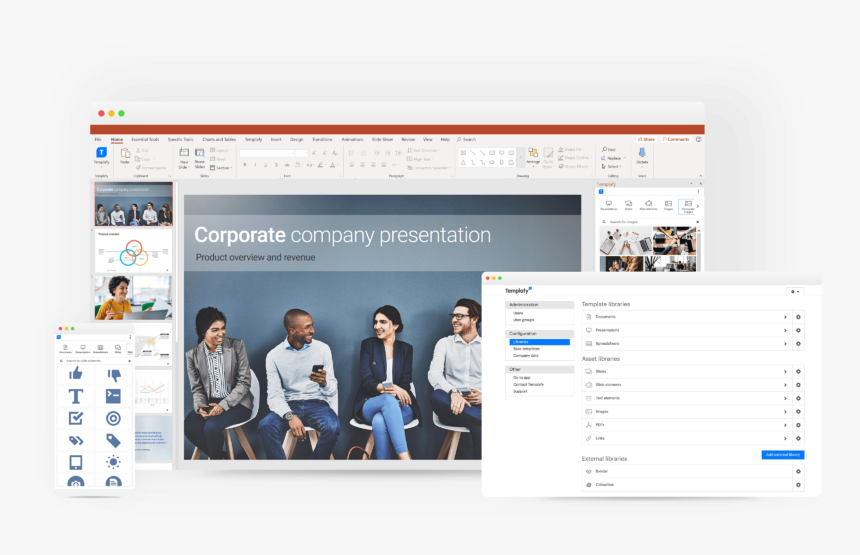Open the Slide Show ribbon tab
Viewport: 860px width, 555px height.
382,139
